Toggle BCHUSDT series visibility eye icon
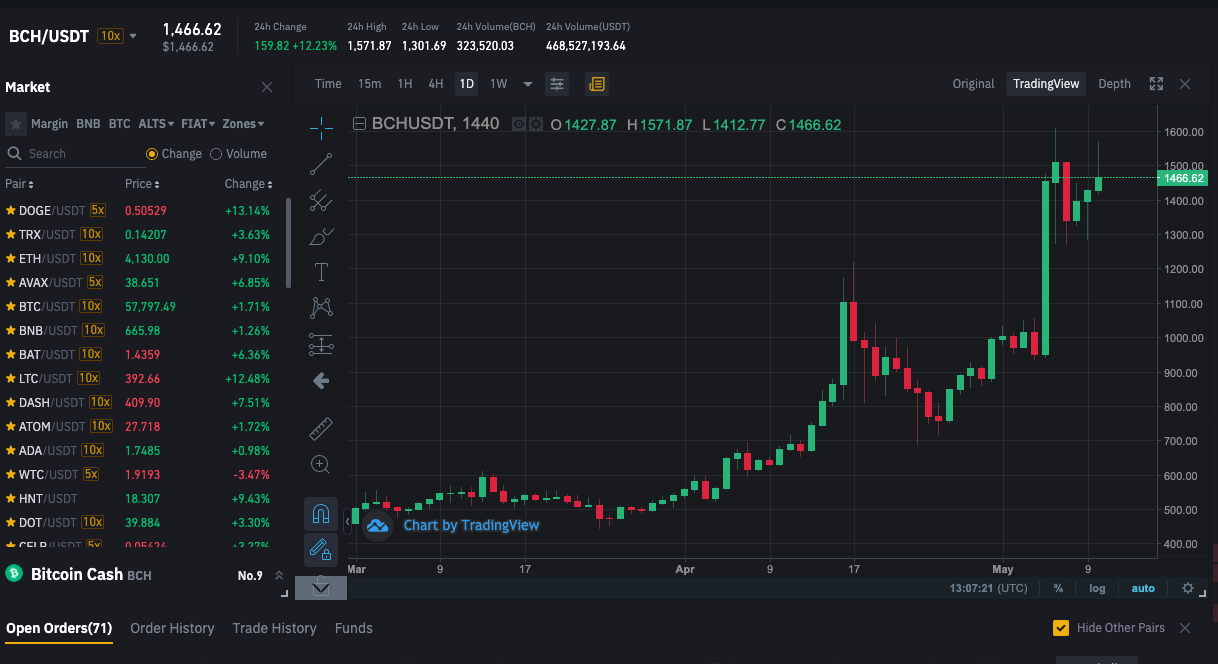Image resolution: width=1218 pixels, height=664 pixels. click(519, 125)
